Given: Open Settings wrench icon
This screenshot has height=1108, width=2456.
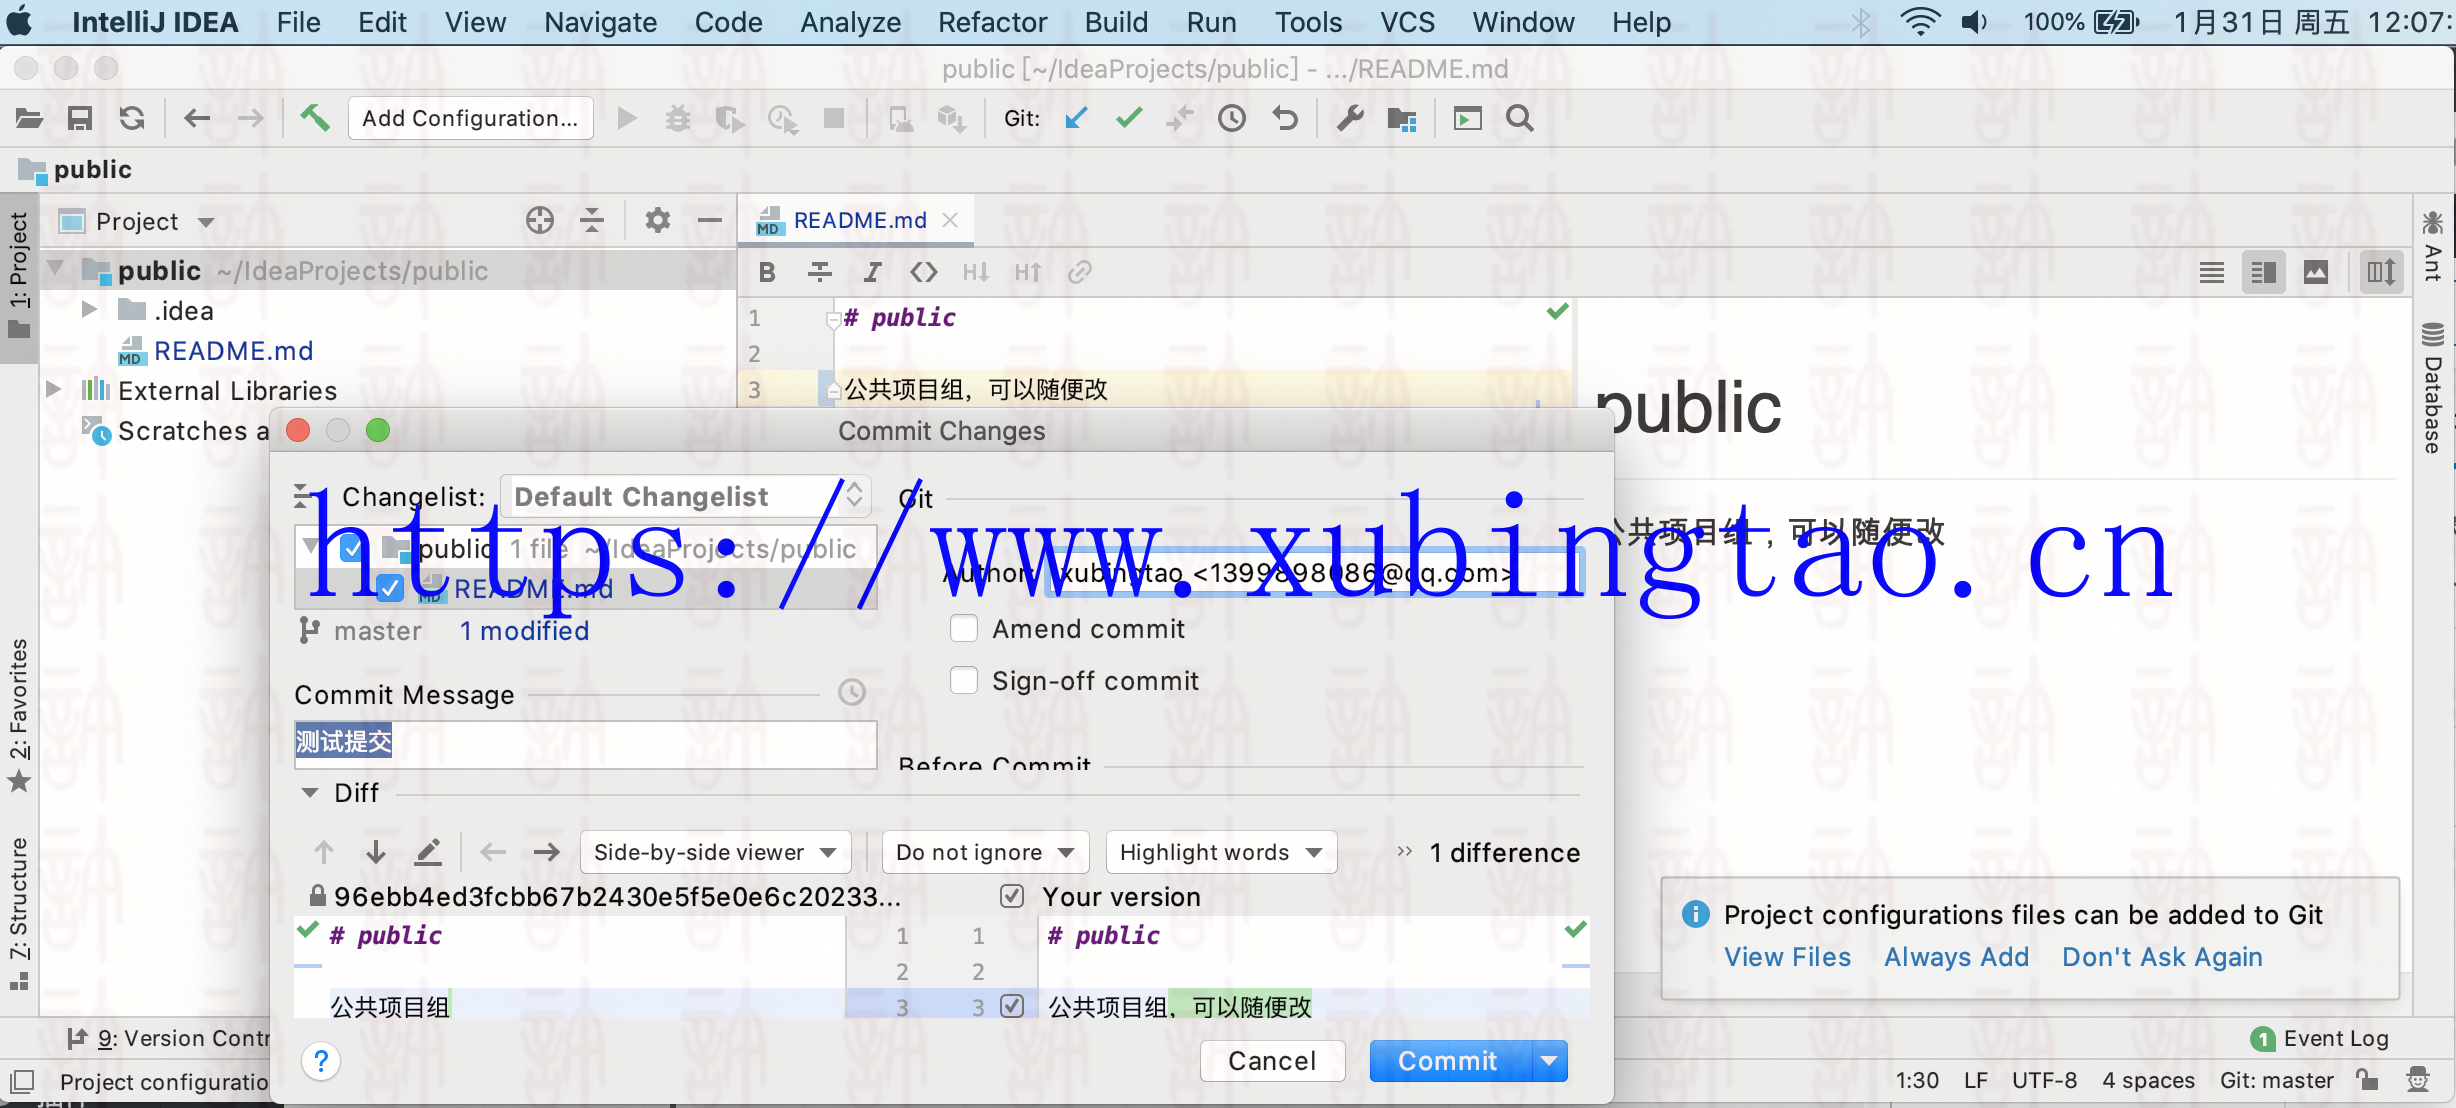Looking at the screenshot, I should point(1350,119).
